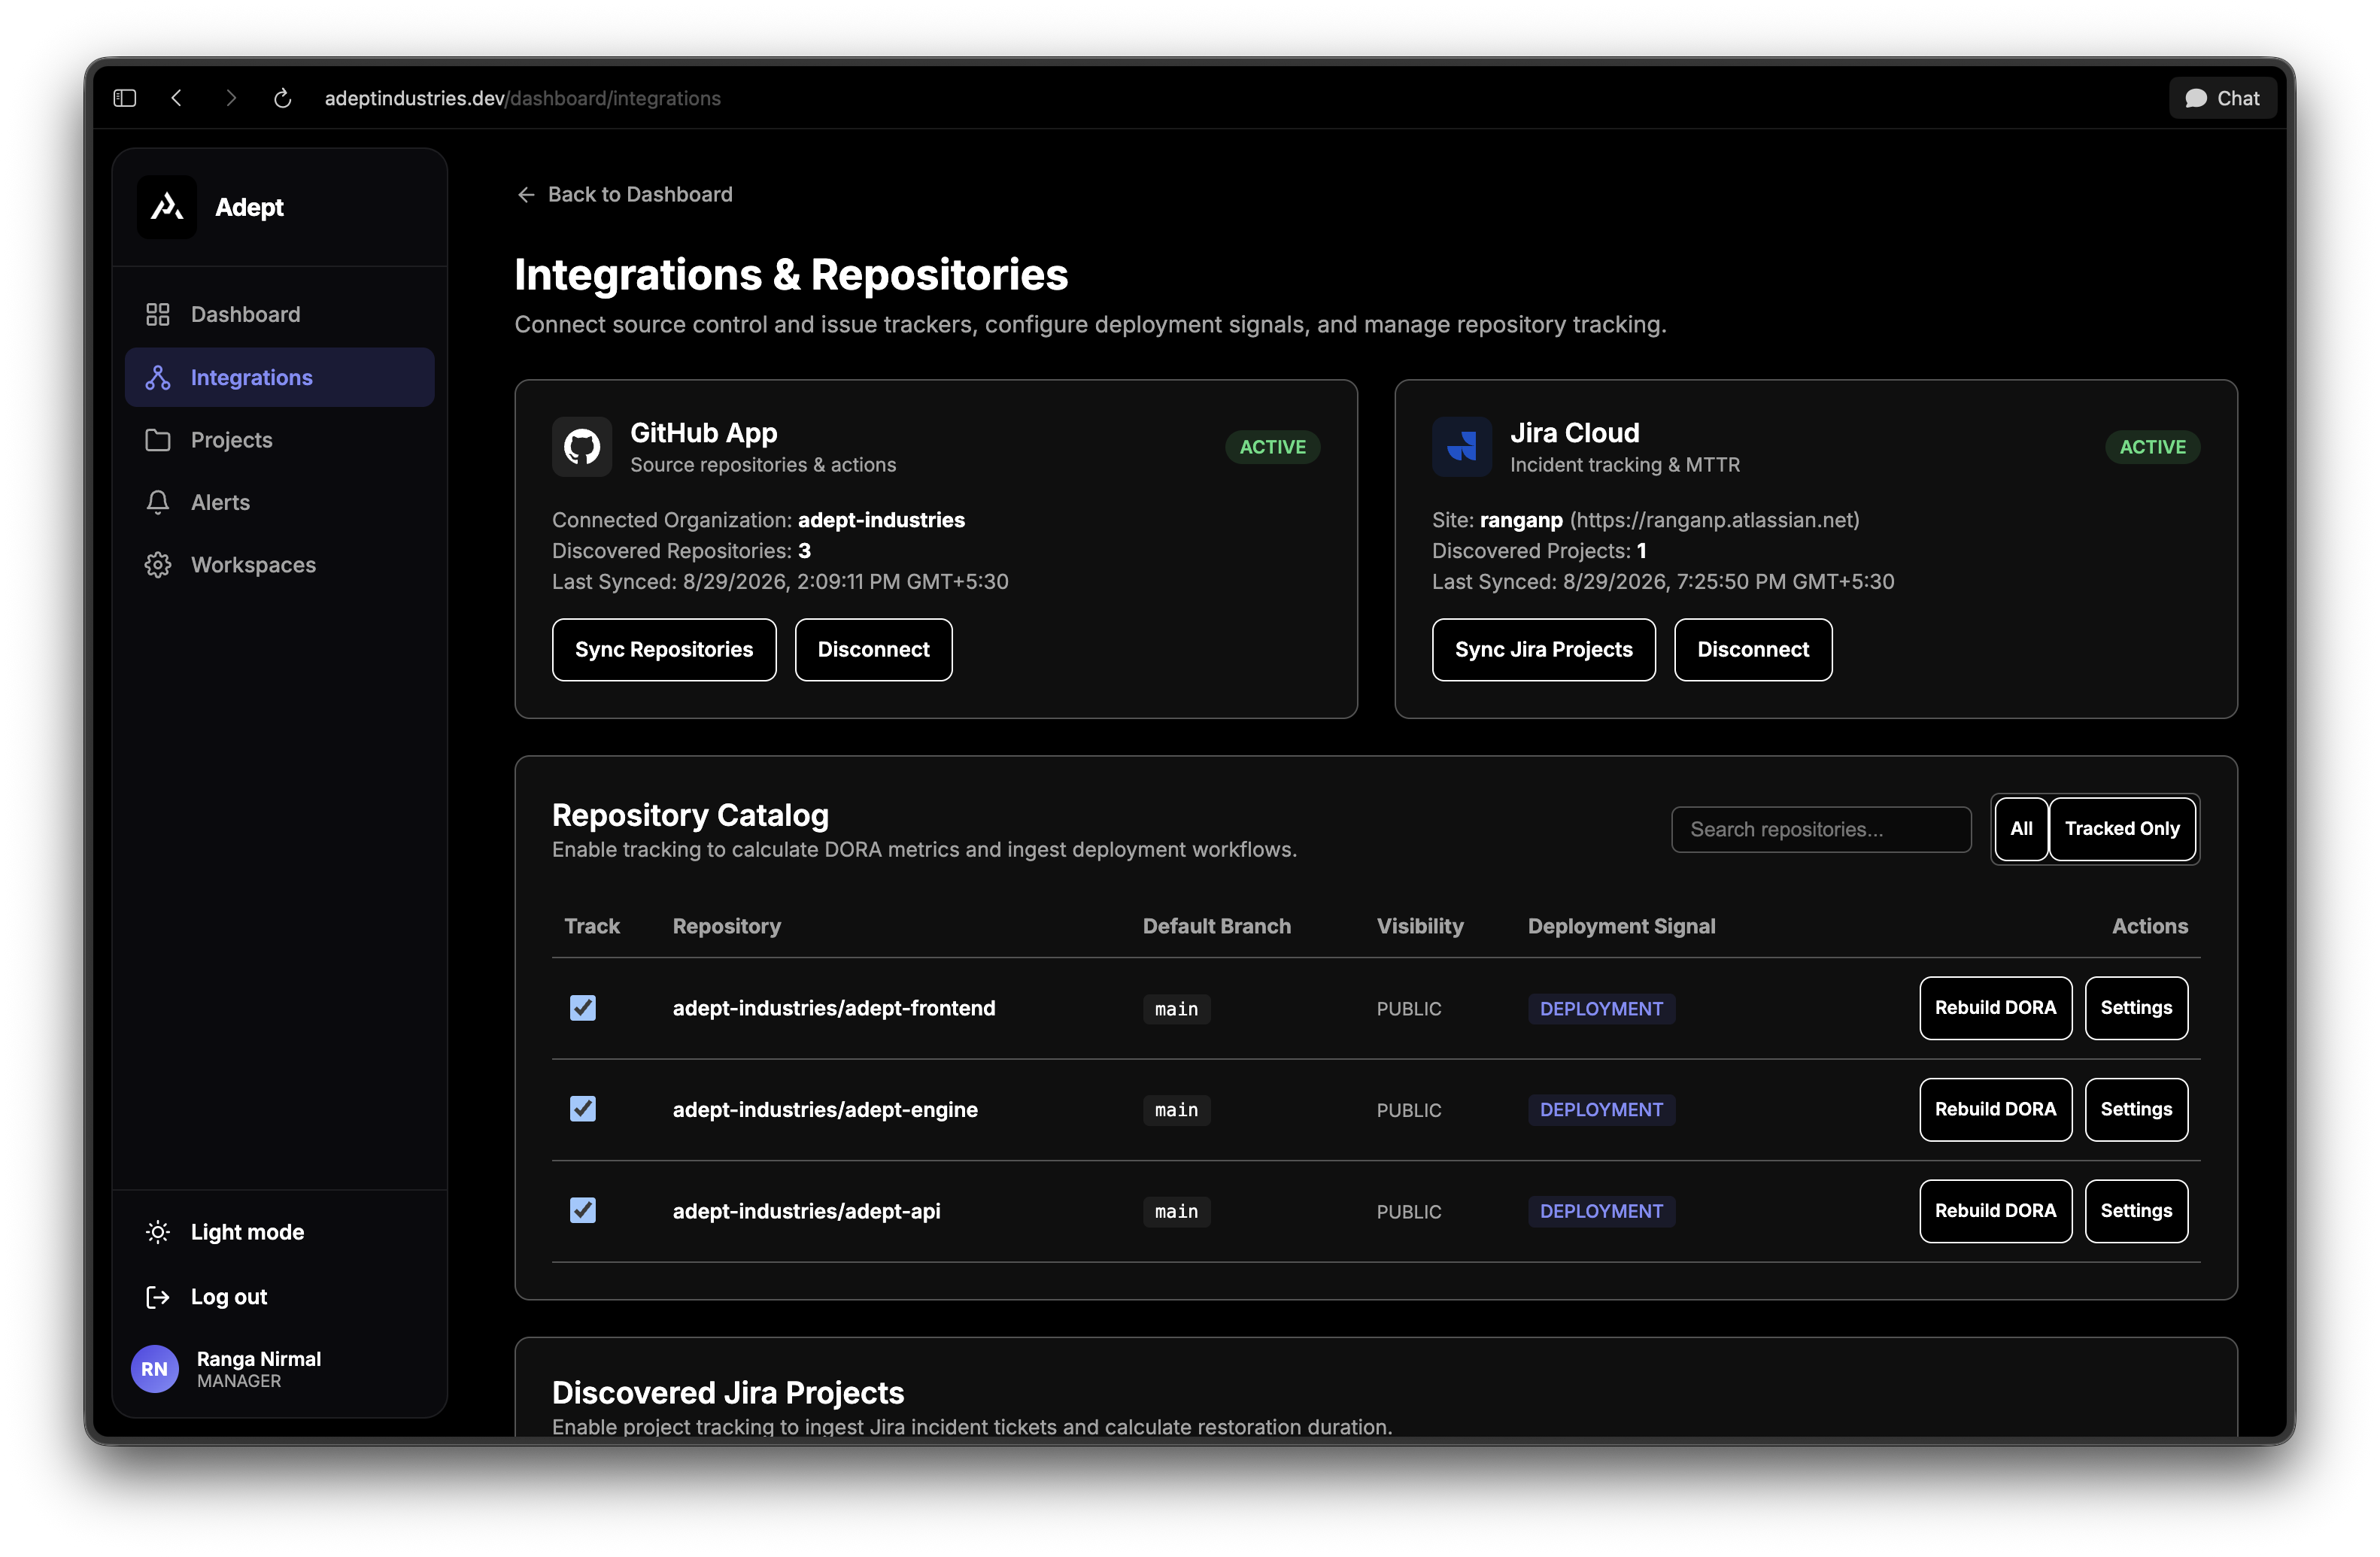The image size is (2380, 1557).
Task: Click DEPLOYMENT badge for adept-engine
Action: click(x=1601, y=1110)
